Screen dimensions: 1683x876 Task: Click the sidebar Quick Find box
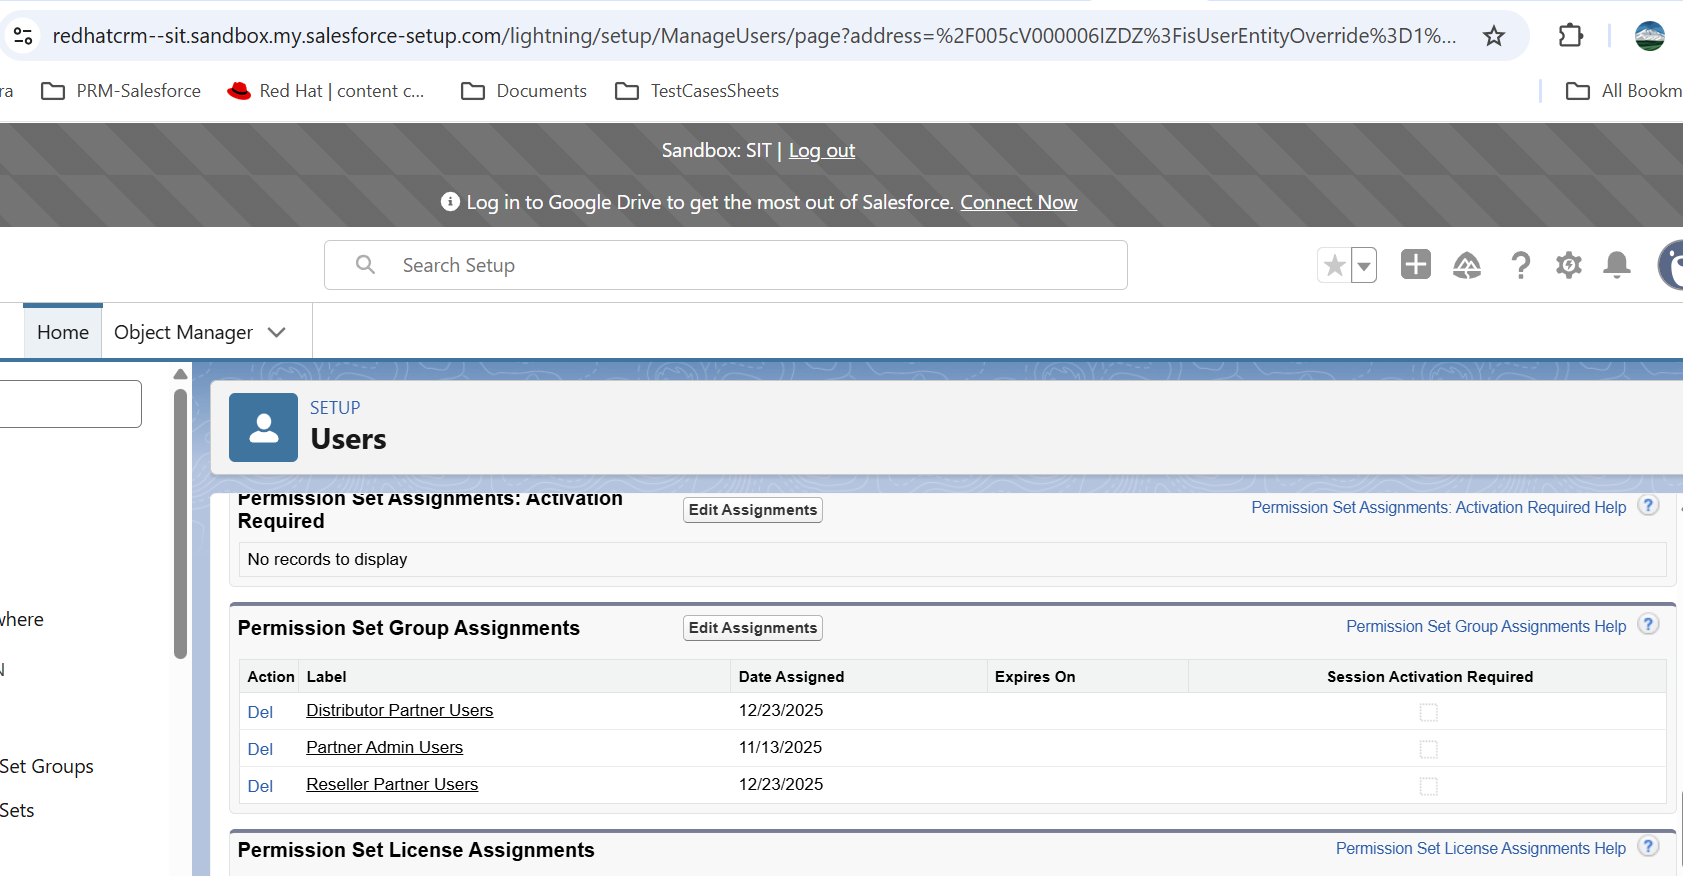point(69,404)
